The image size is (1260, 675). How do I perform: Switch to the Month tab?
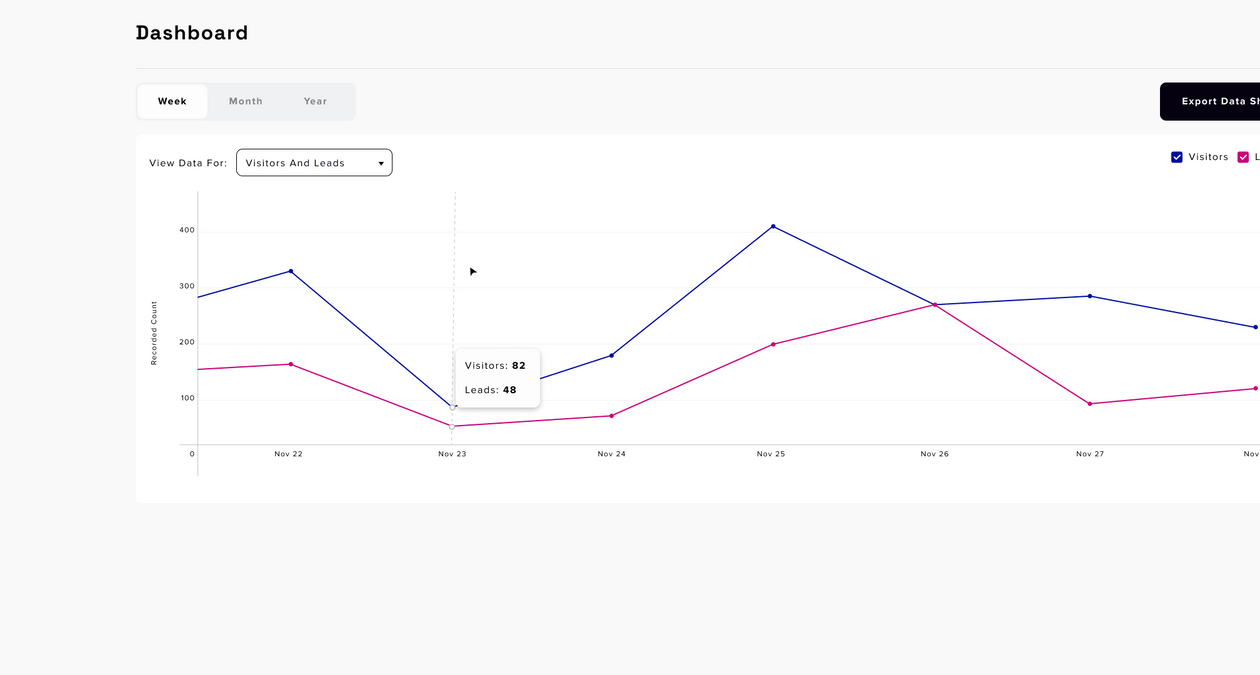click(245, 101)
